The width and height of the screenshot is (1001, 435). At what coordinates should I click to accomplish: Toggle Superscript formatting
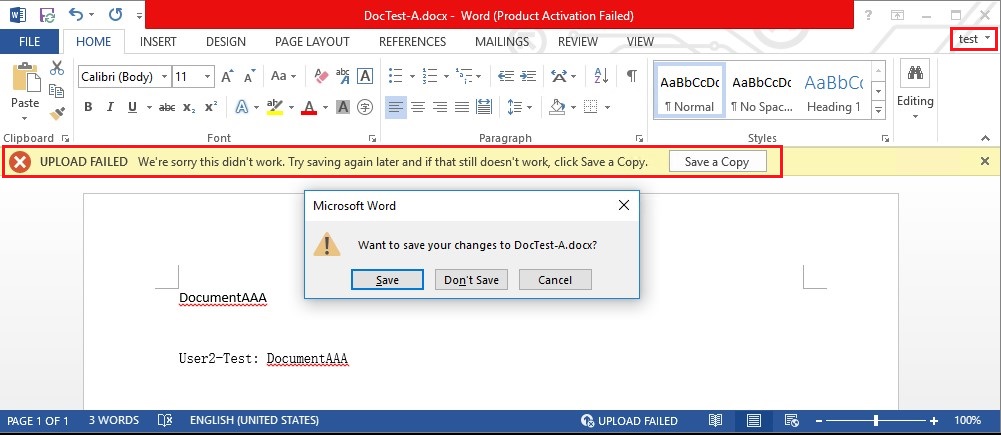211,107
